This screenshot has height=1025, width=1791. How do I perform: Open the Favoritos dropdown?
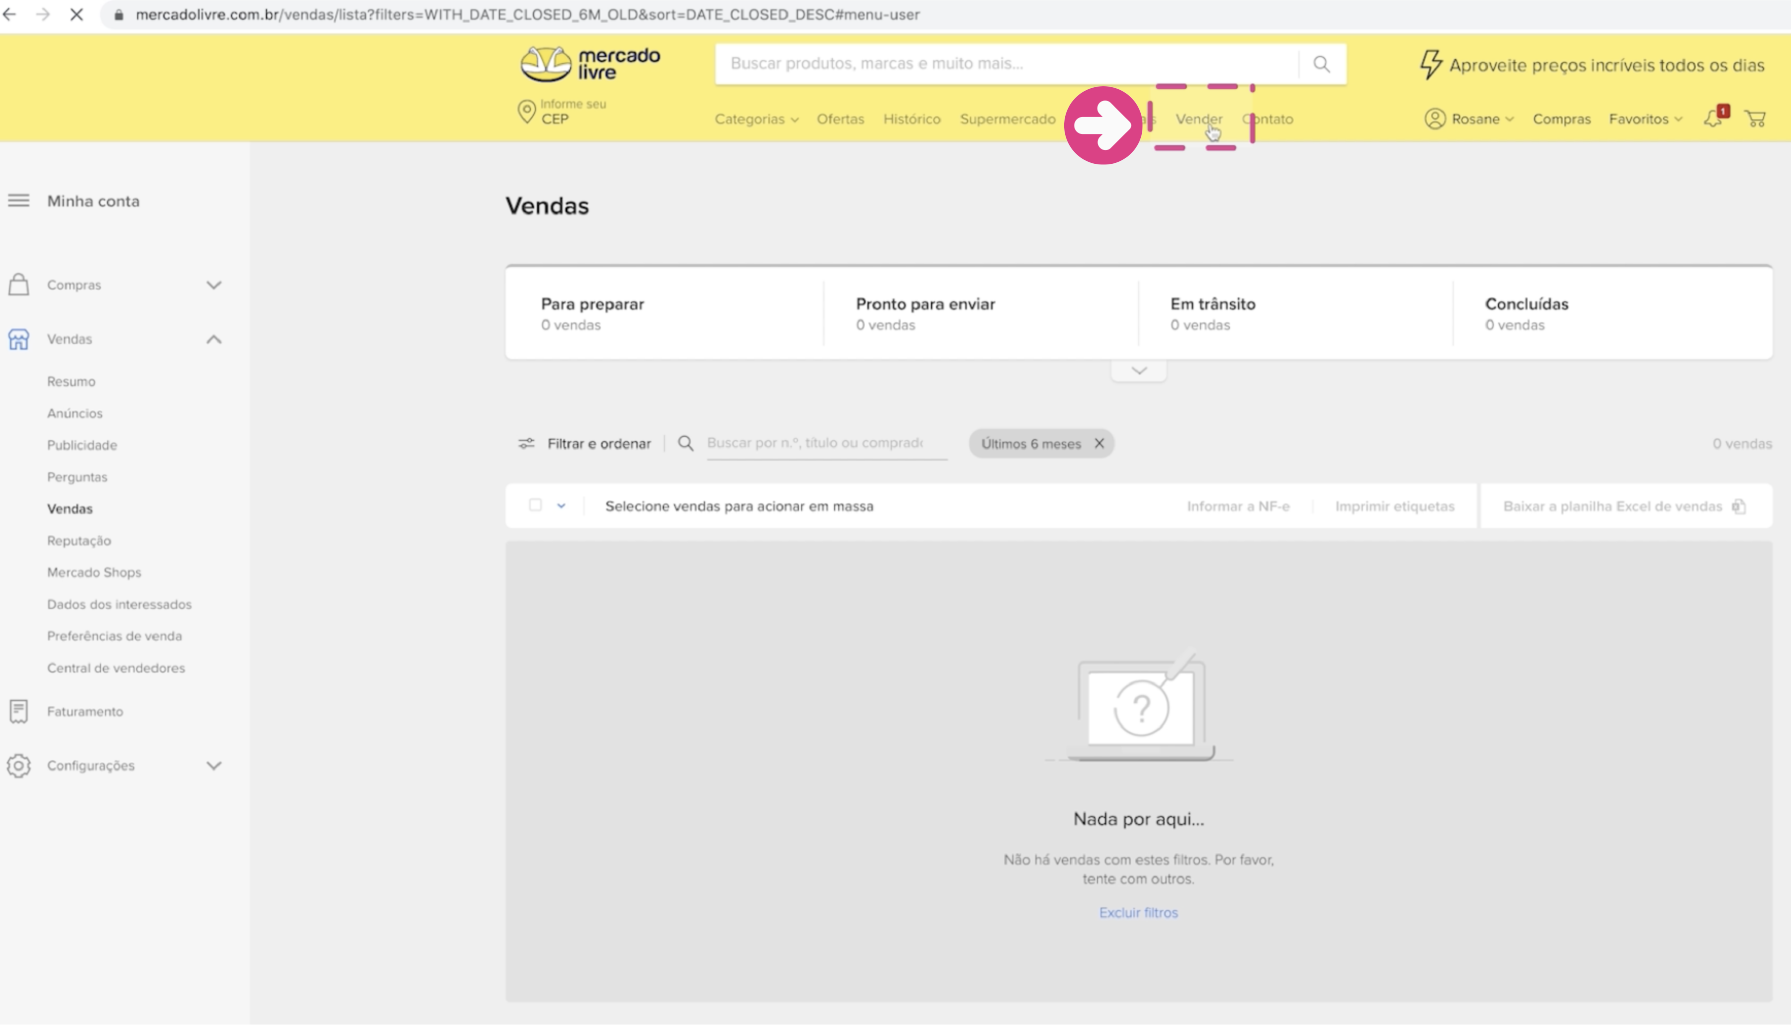tap(1645, 119)
